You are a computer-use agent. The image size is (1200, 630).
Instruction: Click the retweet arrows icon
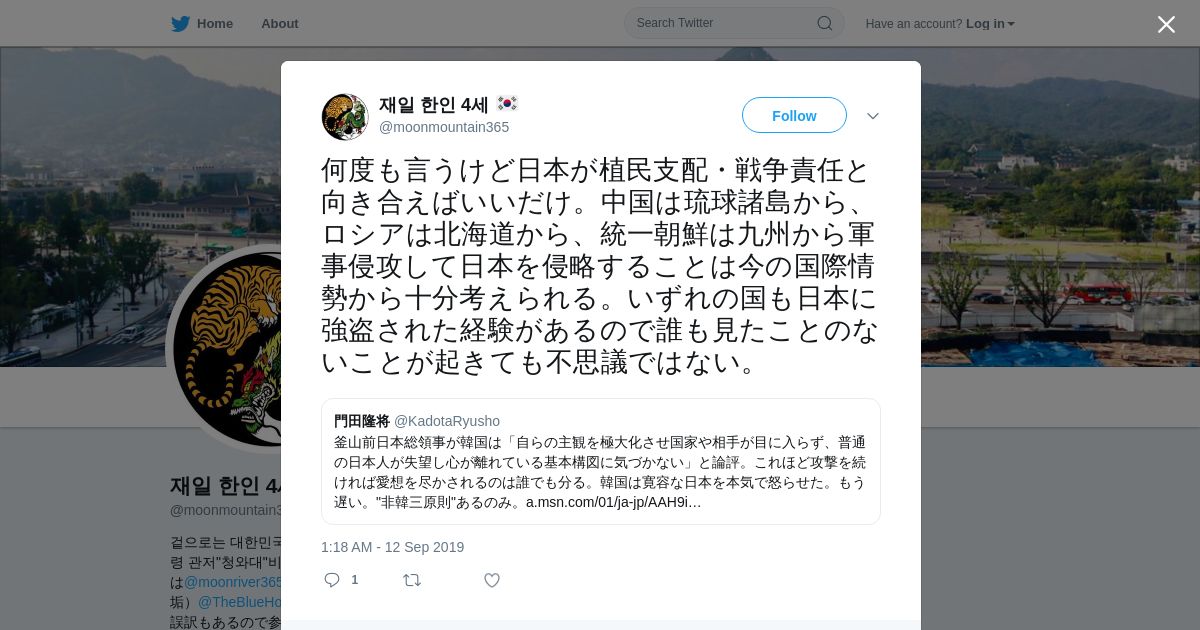click(412, 580)
